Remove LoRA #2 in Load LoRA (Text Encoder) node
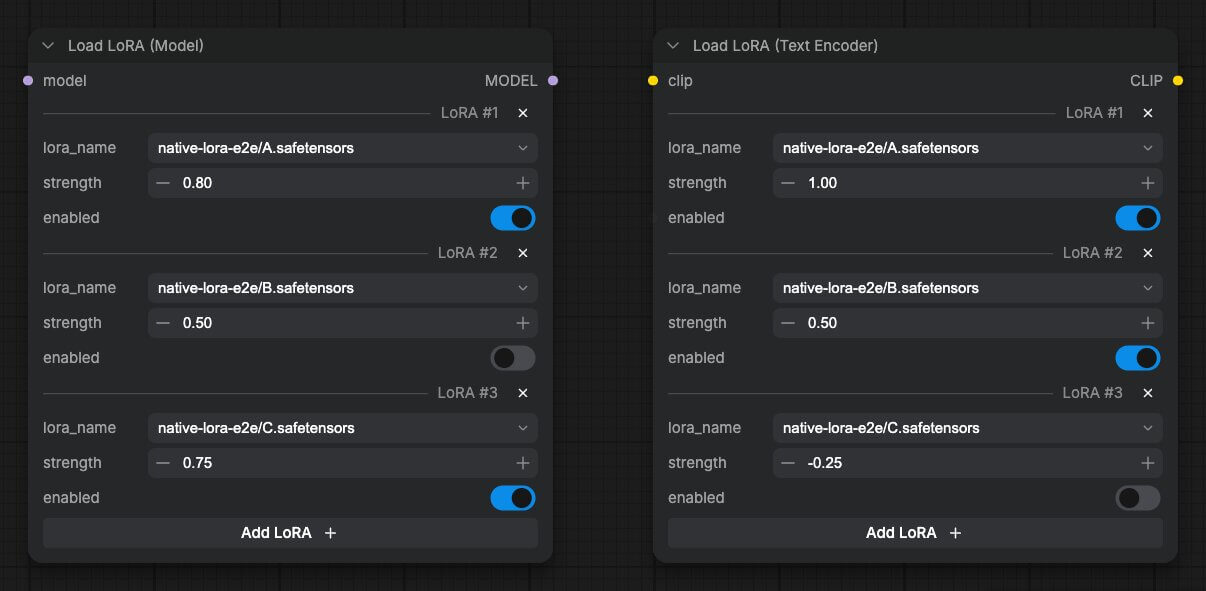 tap(1147, 253)
